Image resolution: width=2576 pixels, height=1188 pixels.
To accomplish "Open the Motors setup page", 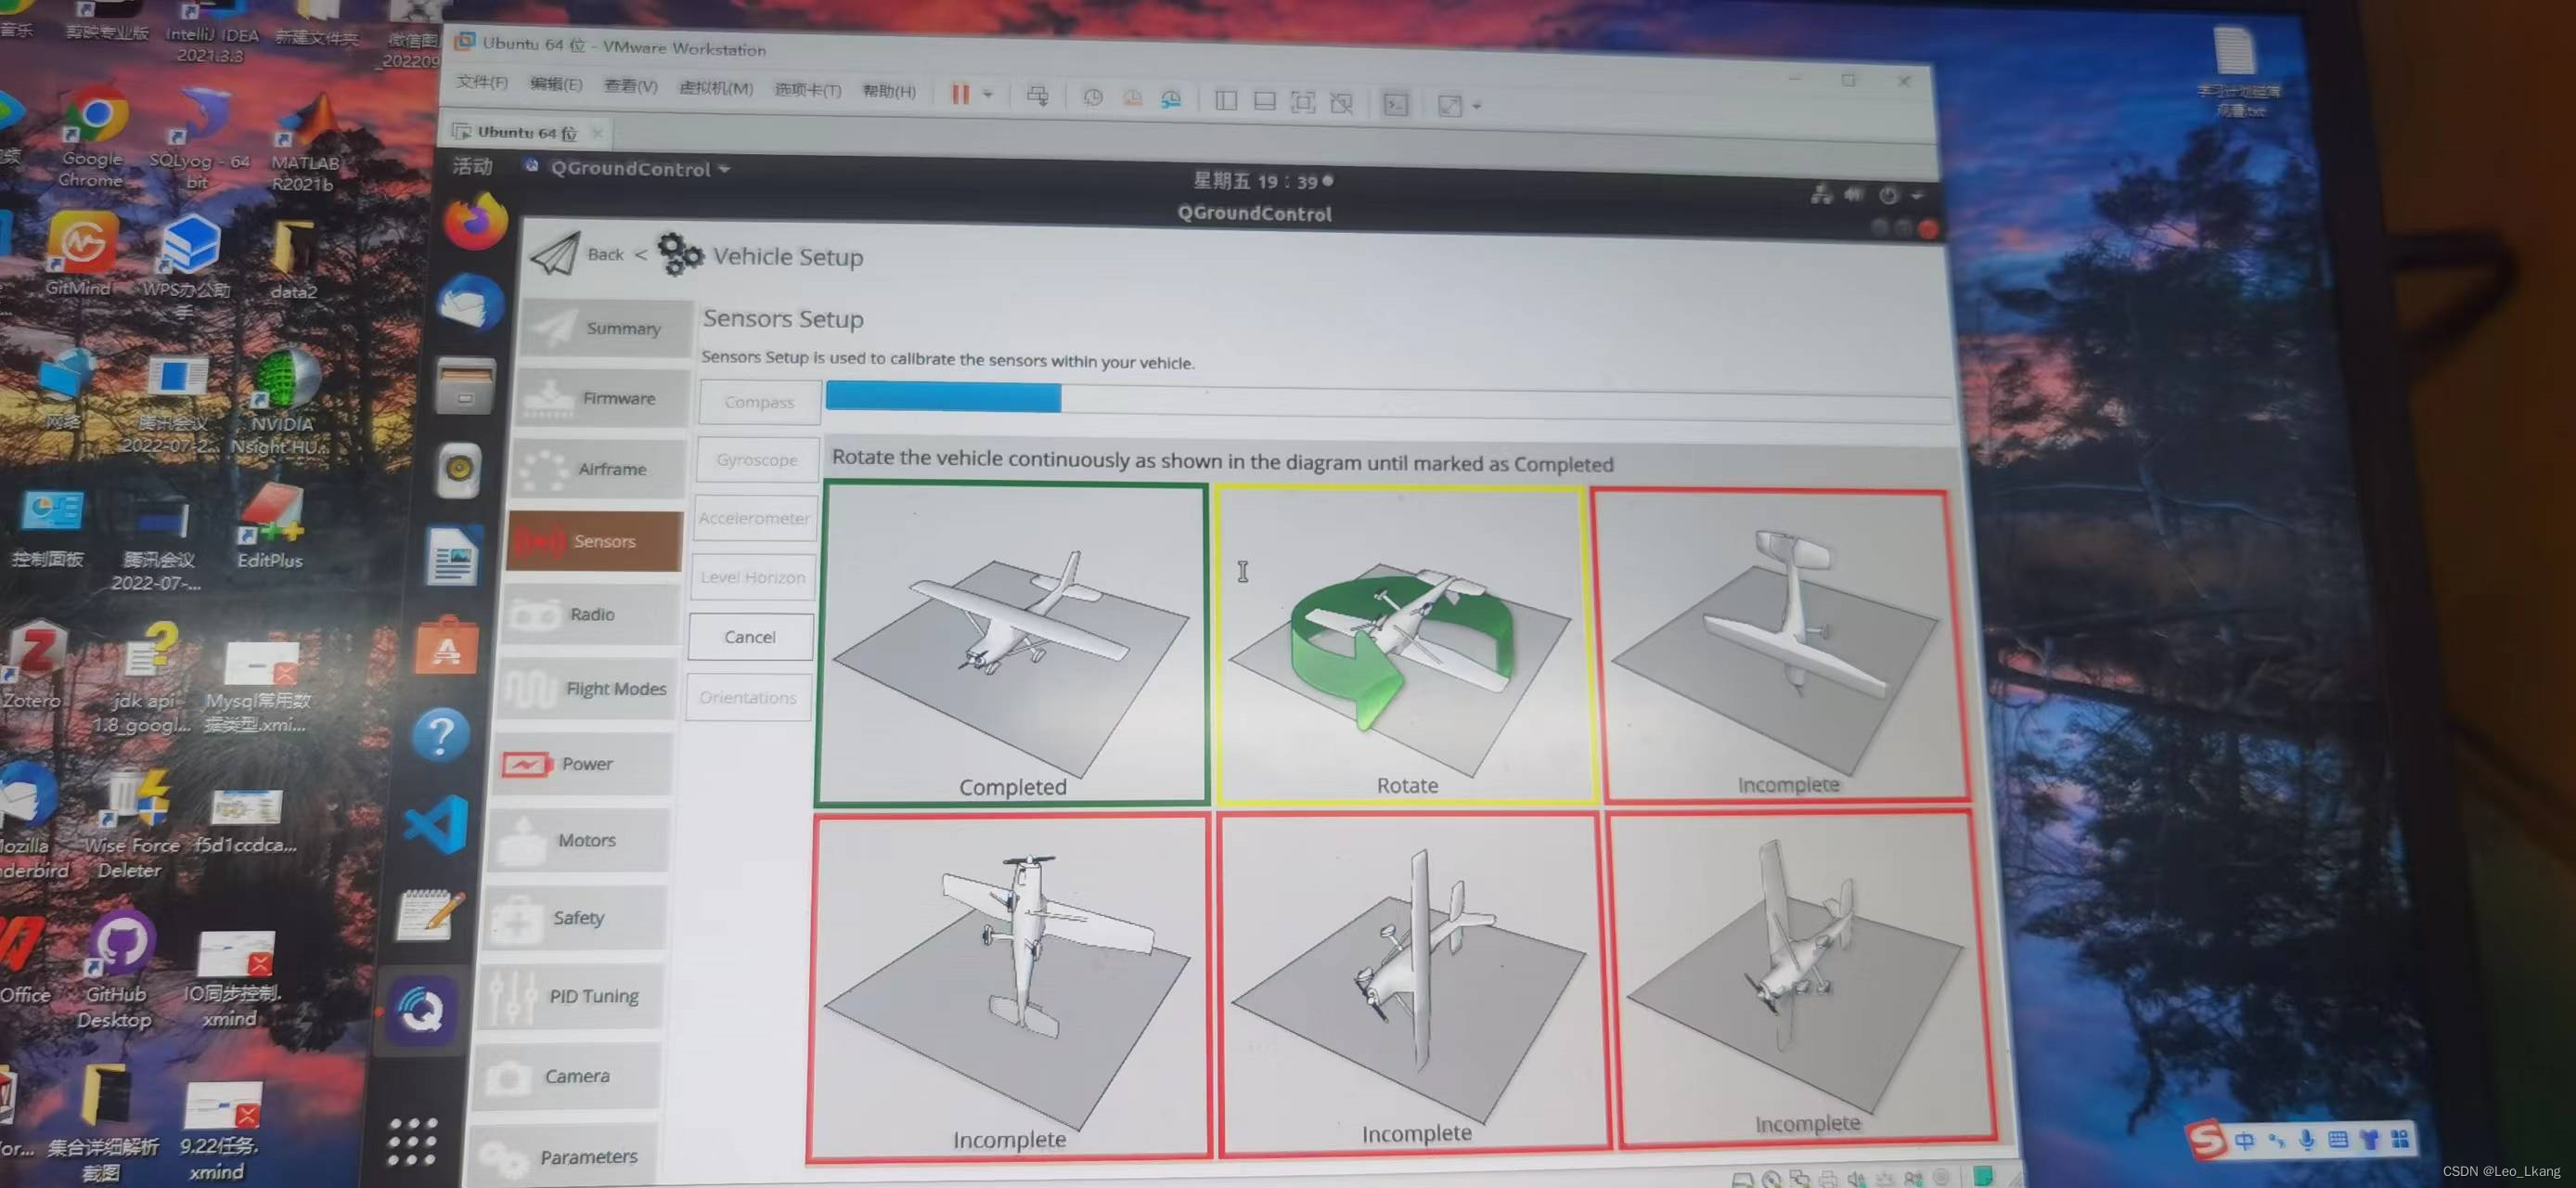I will [x=578, y=840].
